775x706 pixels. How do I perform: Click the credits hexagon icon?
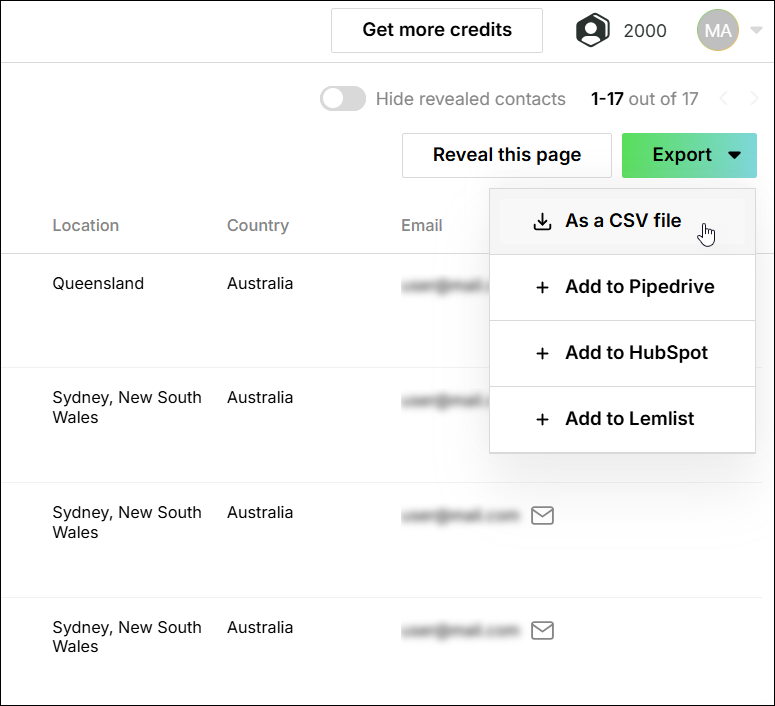[x=593, y=30]
